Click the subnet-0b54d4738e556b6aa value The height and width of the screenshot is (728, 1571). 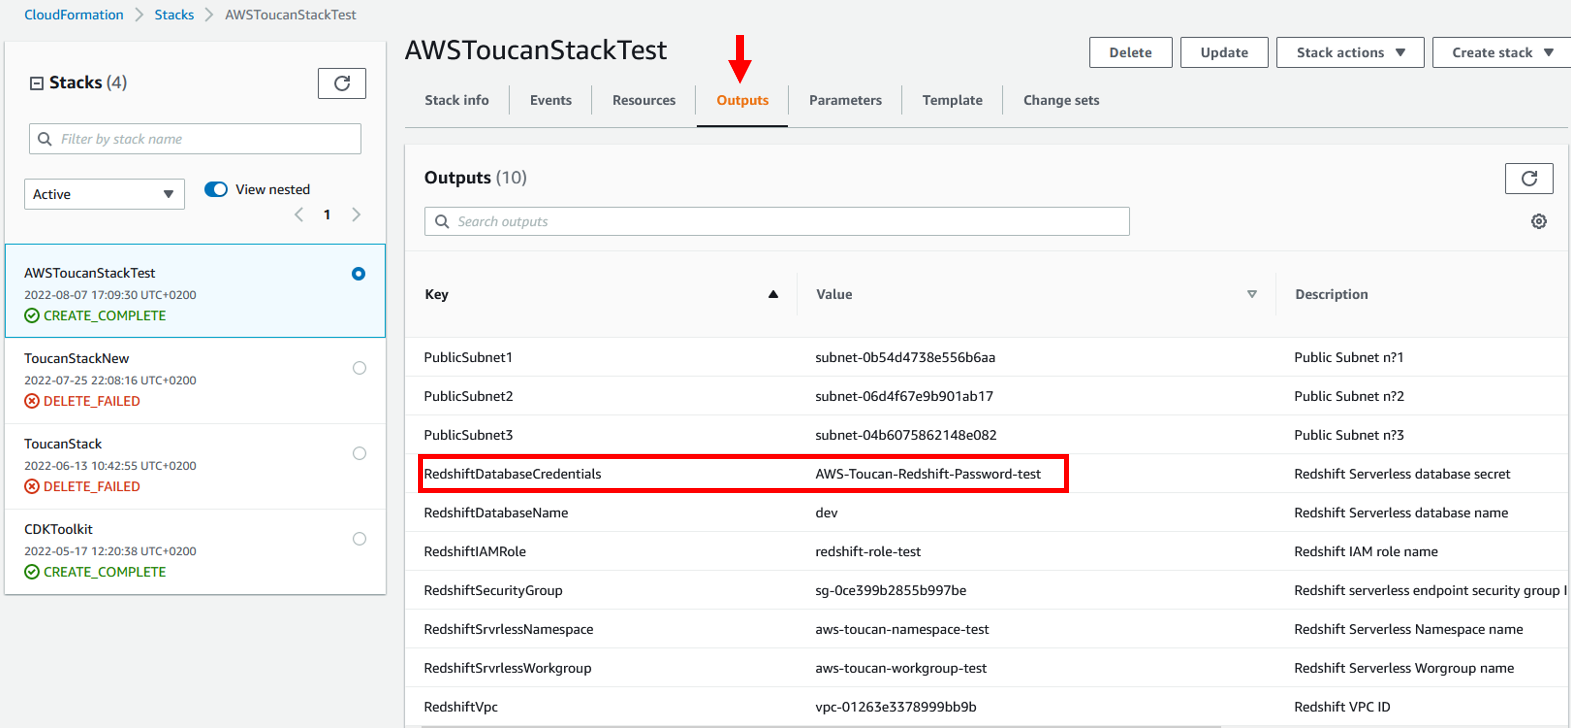905,357
